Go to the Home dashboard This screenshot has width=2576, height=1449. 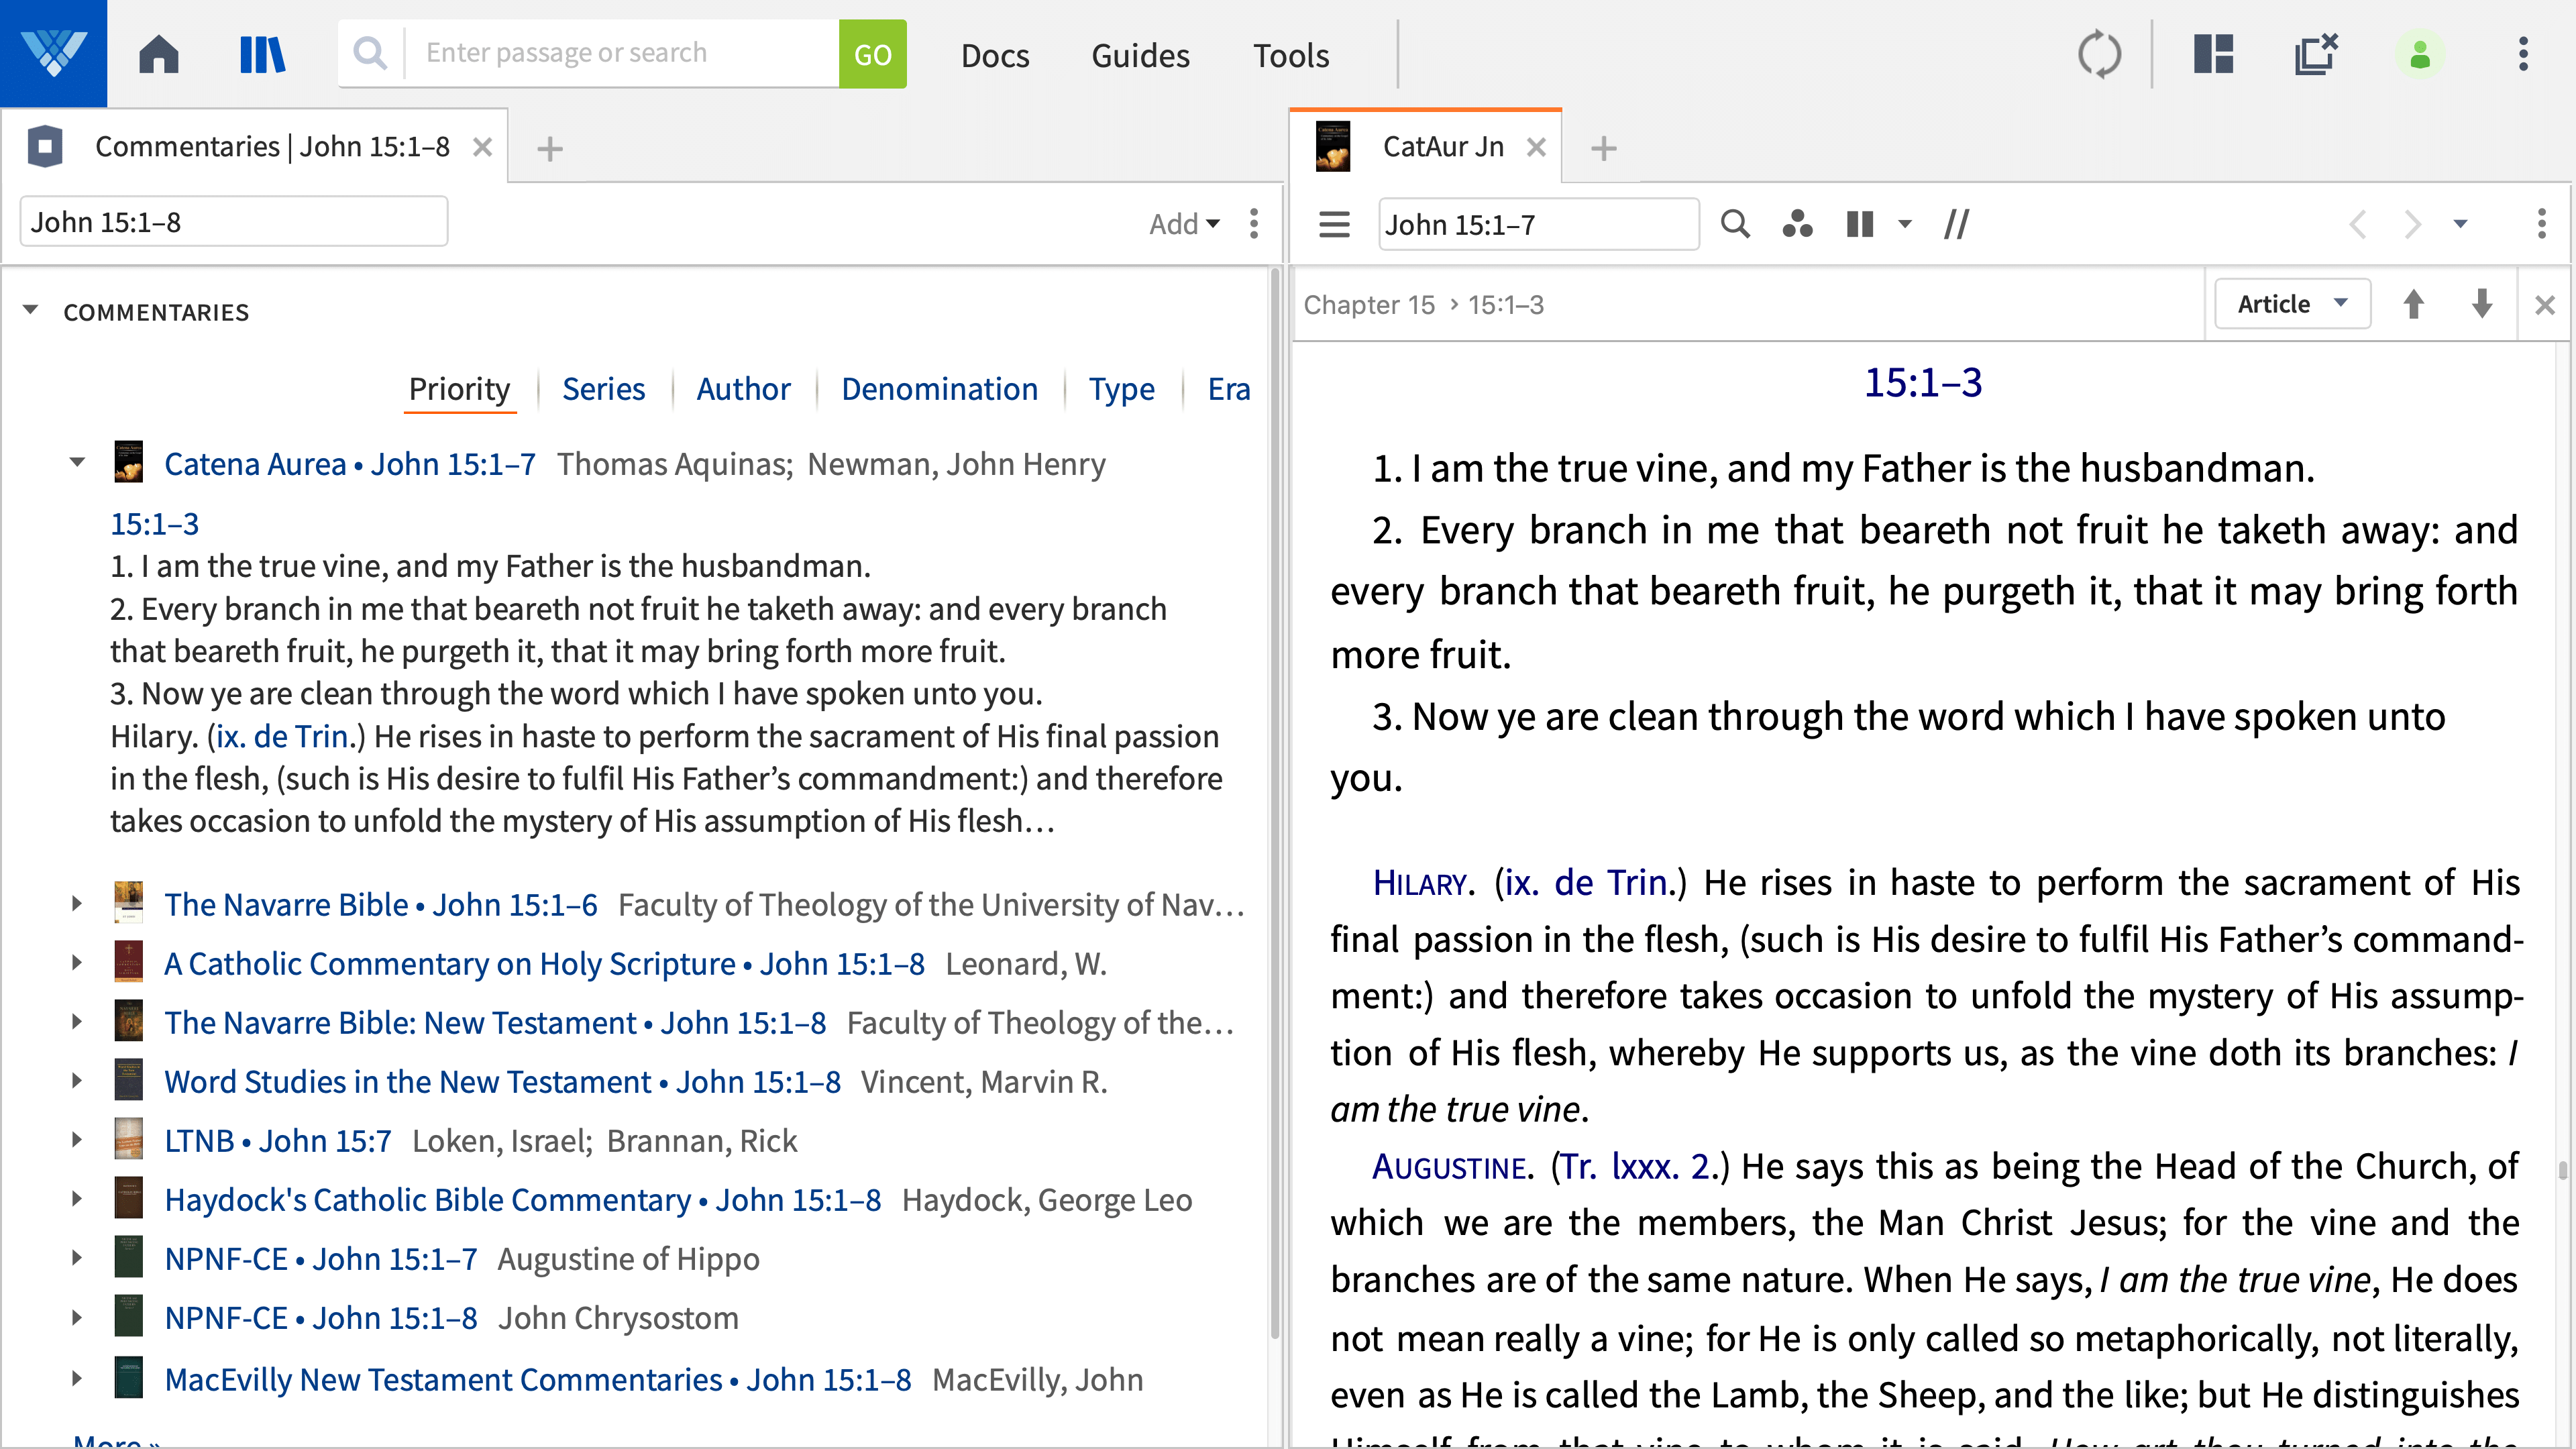tap(159, 54)
